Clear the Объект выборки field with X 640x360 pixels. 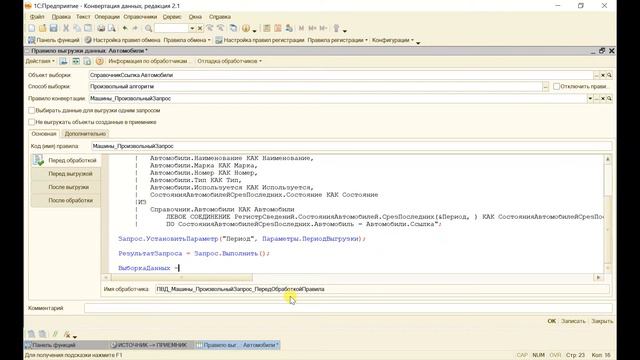[x=602, y=75]
